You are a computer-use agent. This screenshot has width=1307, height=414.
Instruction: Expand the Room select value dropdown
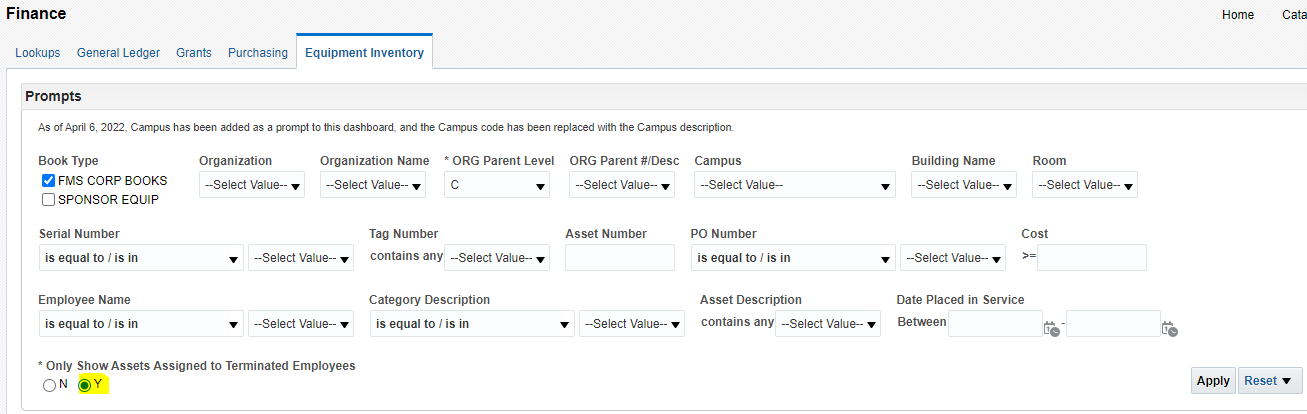click(x=1085, y=185)
